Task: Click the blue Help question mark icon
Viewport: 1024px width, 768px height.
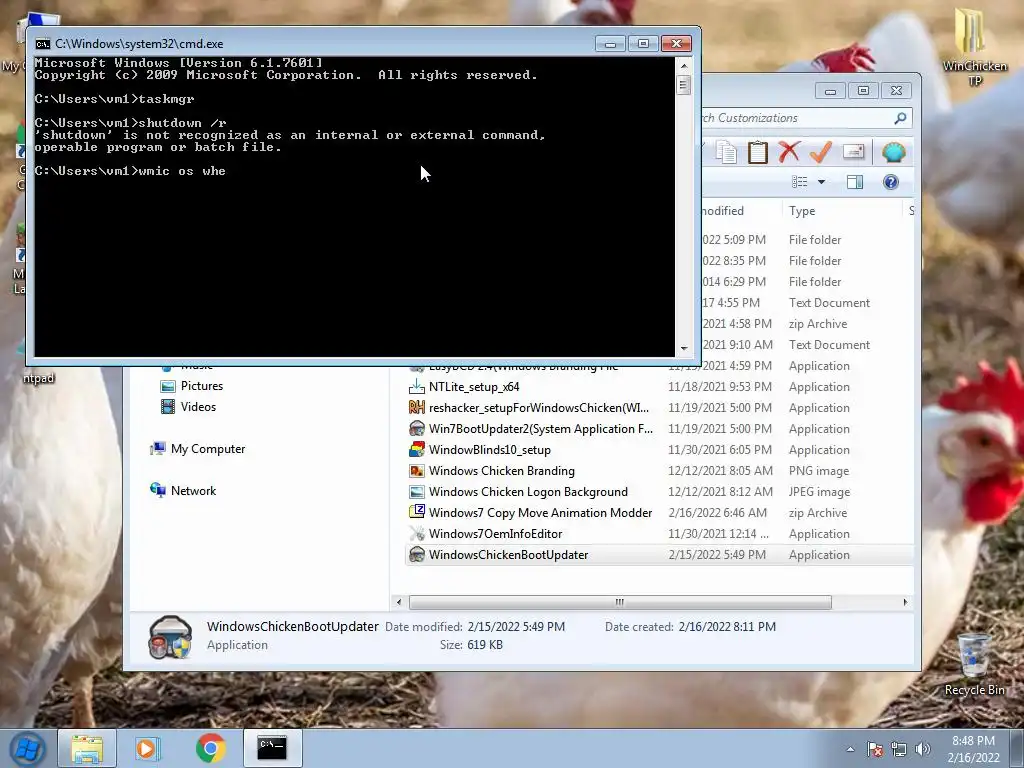Action: (x=891, y=182)
